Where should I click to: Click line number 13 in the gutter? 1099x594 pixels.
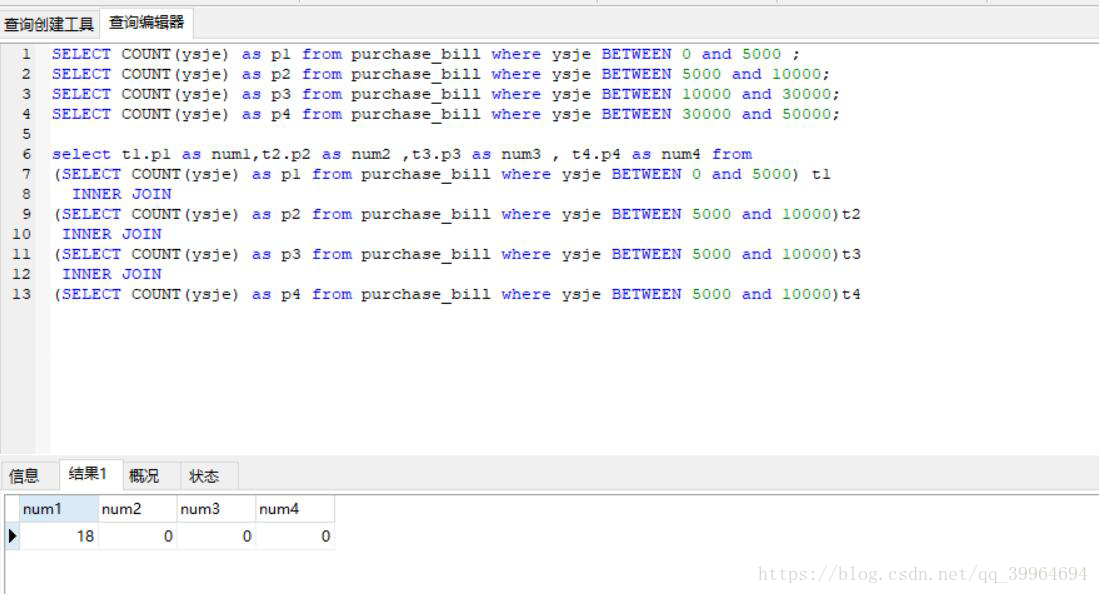22,294
